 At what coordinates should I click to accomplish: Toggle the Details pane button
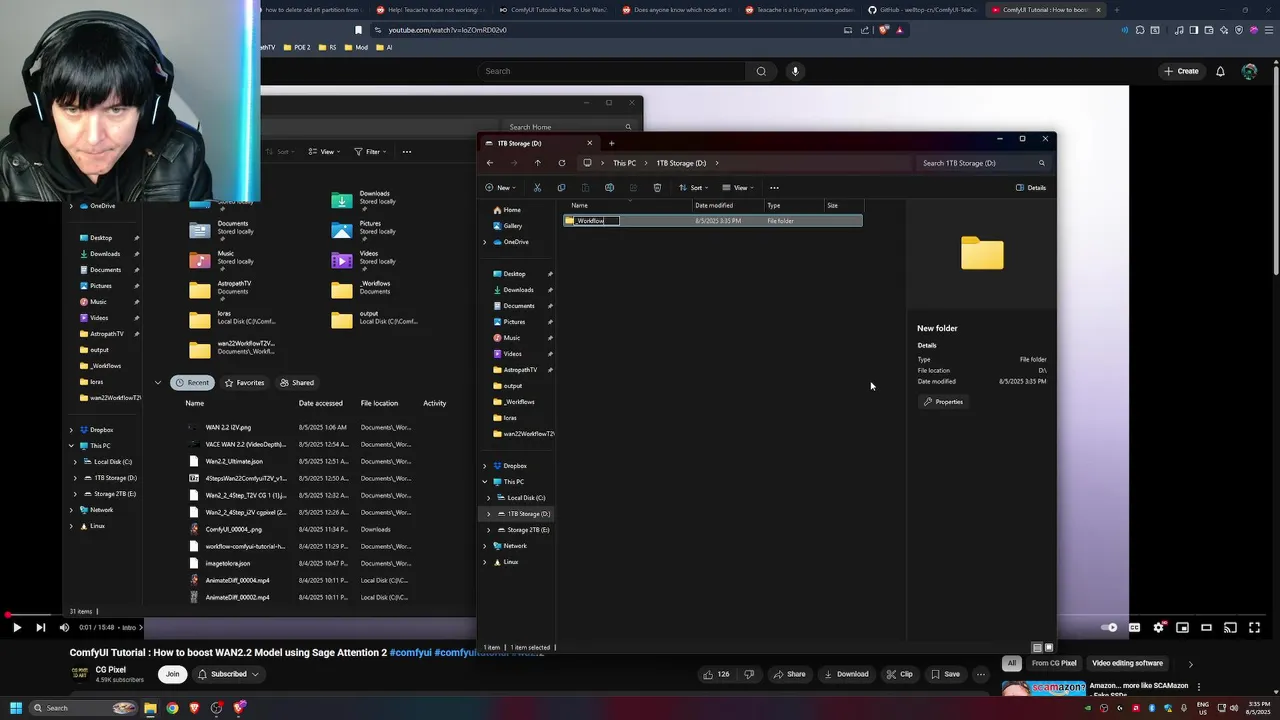1031,187
